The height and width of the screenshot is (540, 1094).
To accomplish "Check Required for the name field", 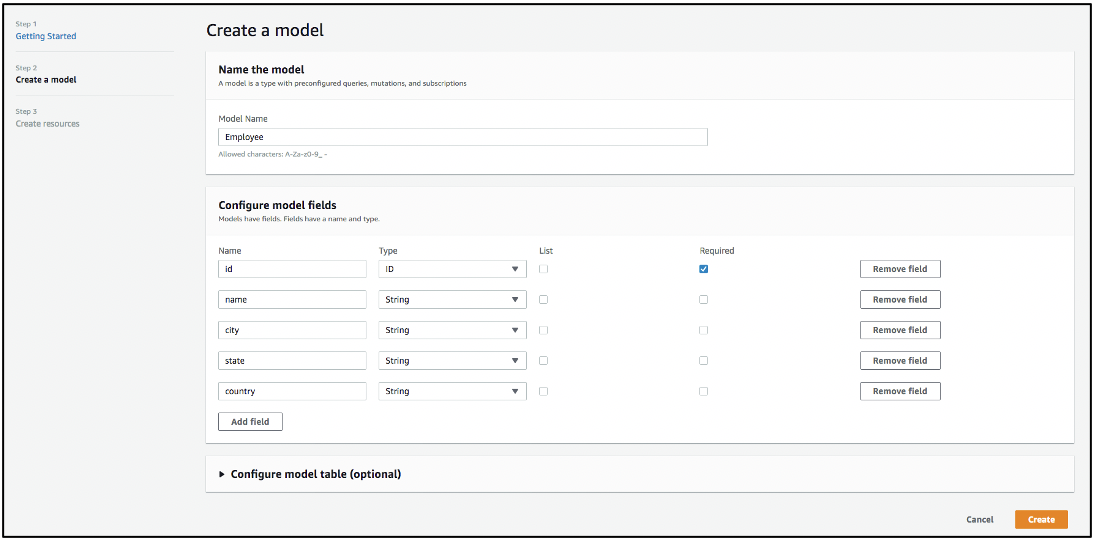I will 704,299.
